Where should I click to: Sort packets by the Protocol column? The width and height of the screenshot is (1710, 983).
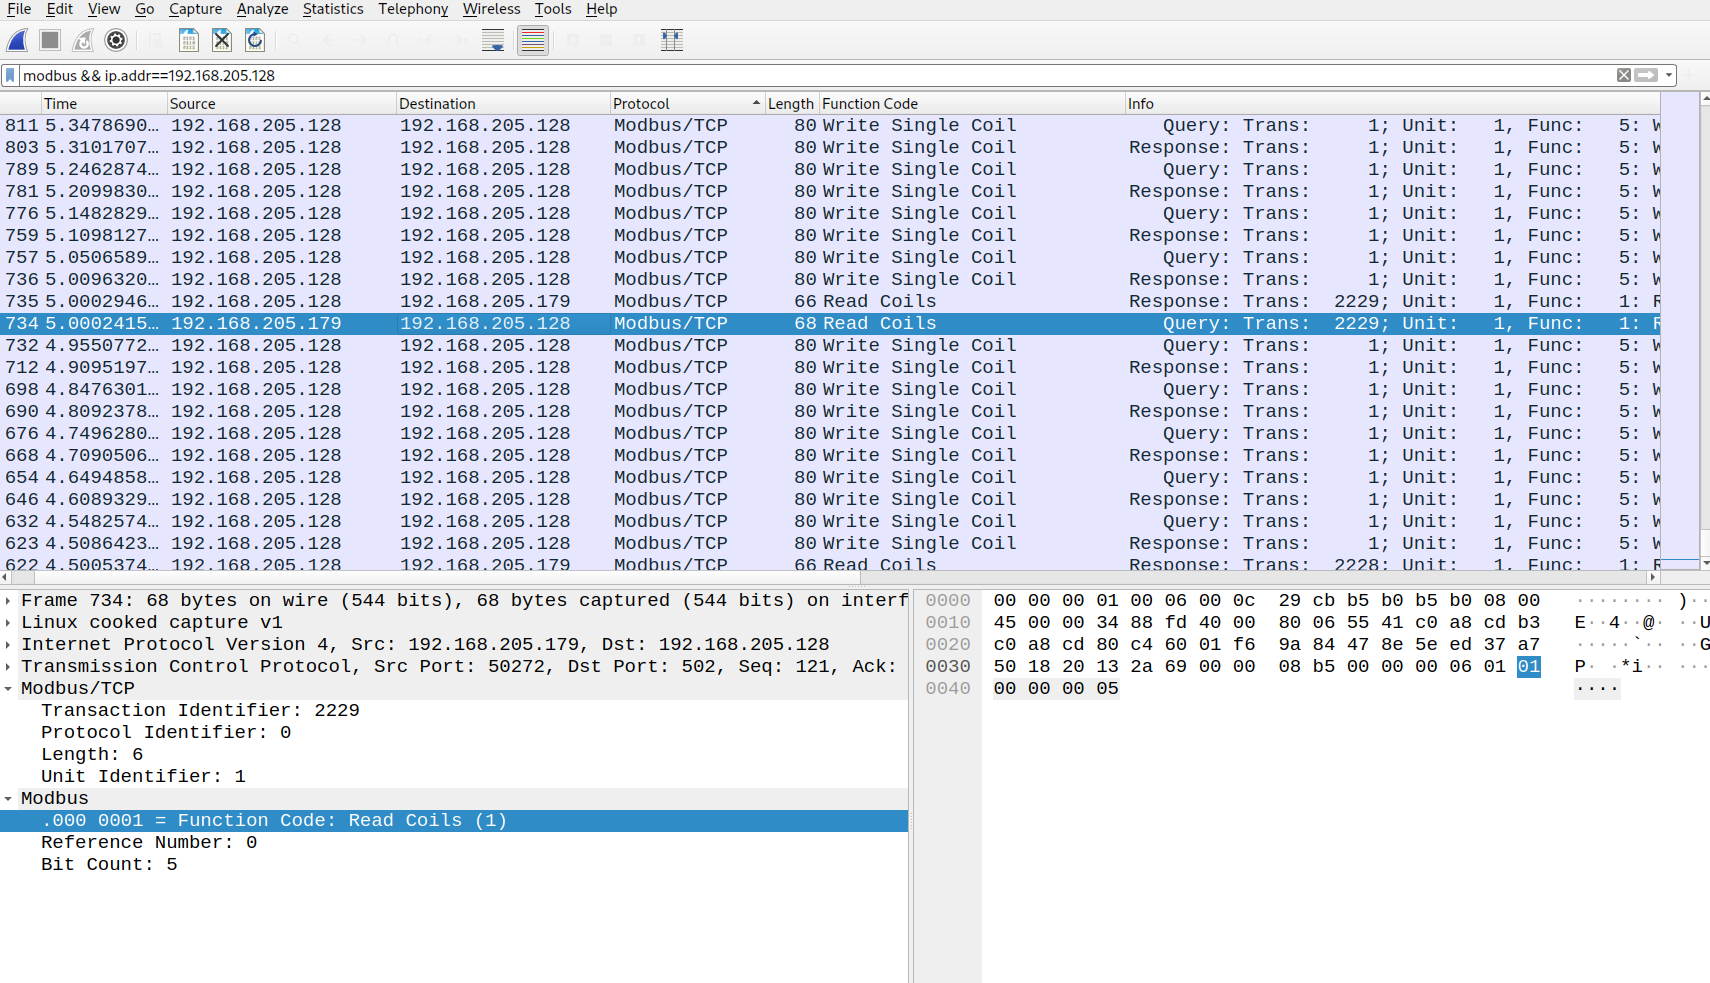pyautogui.click(x=643, y=103)
